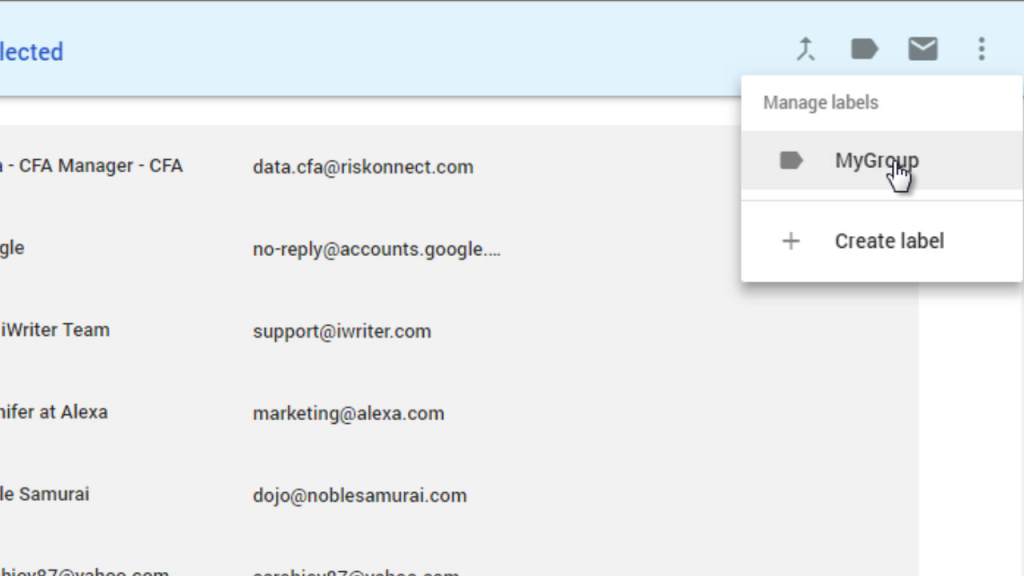Image resolution: width=1024 pixels, height=576 pixels.
Task: Click the CFA Manager contact name
Action: point(91,166)
